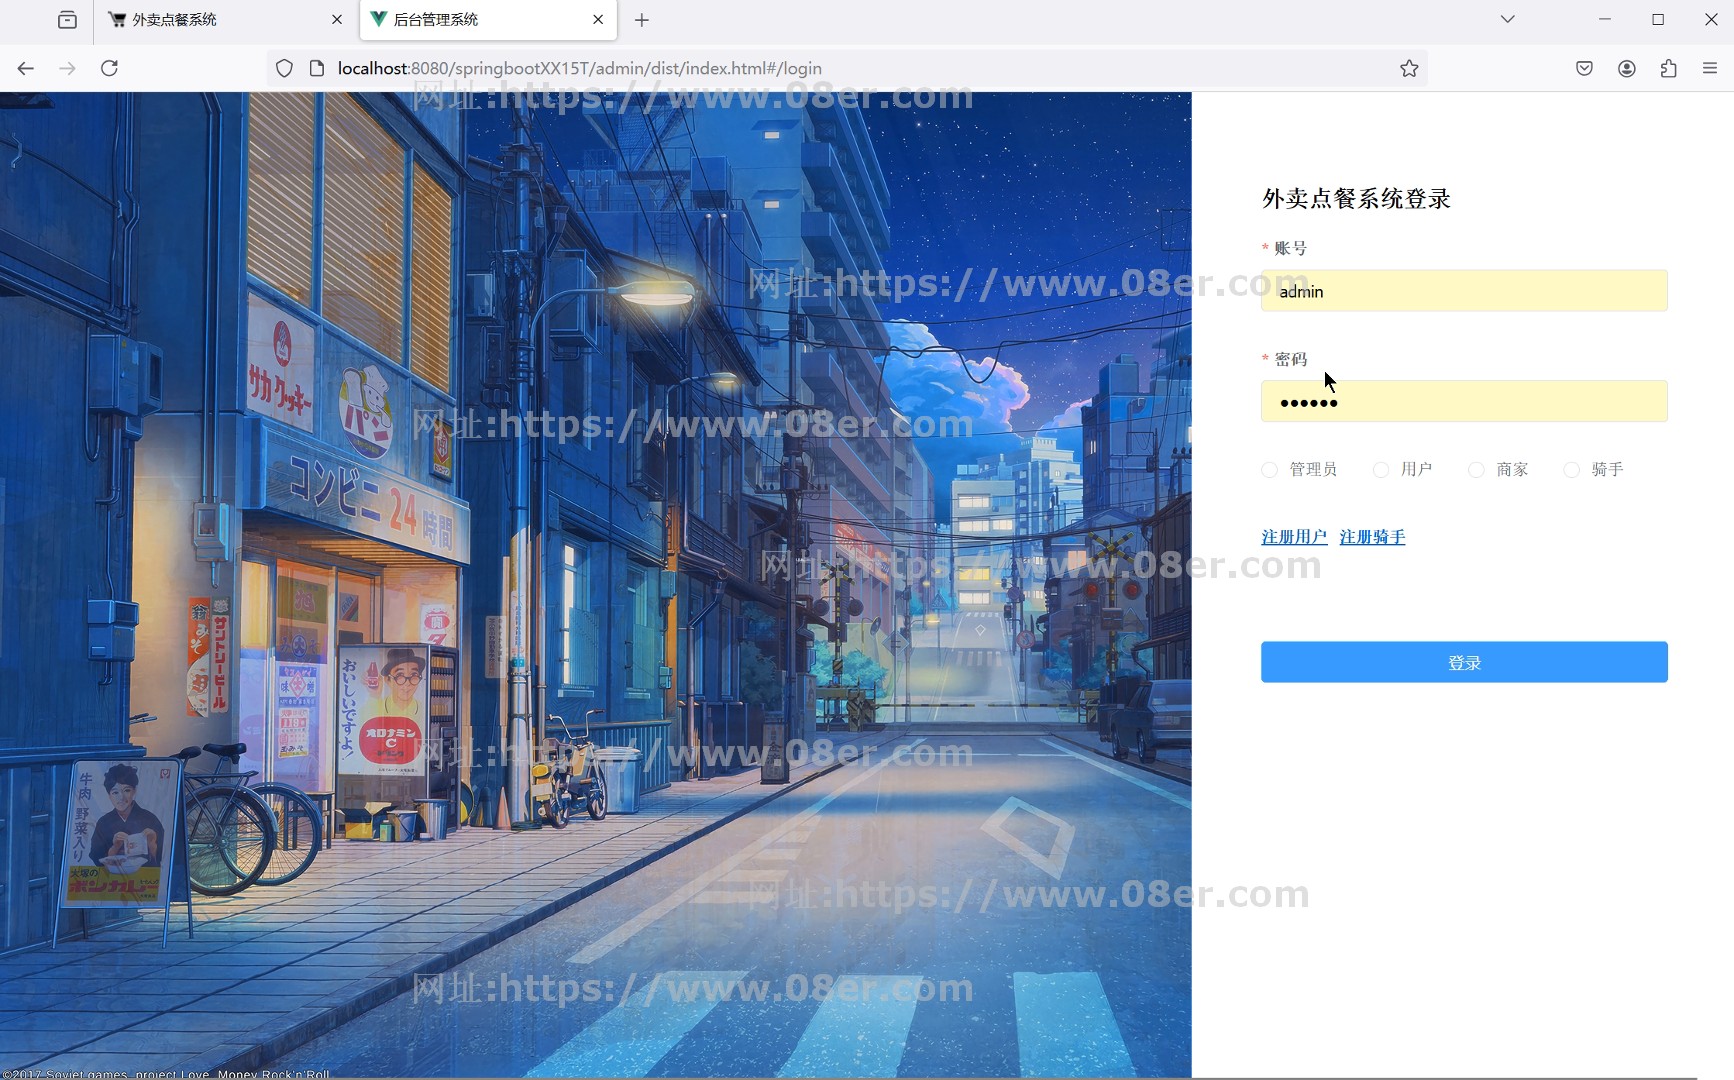Choose the 商家 role radio button
The image size is (1734, 1080).
1476,470
